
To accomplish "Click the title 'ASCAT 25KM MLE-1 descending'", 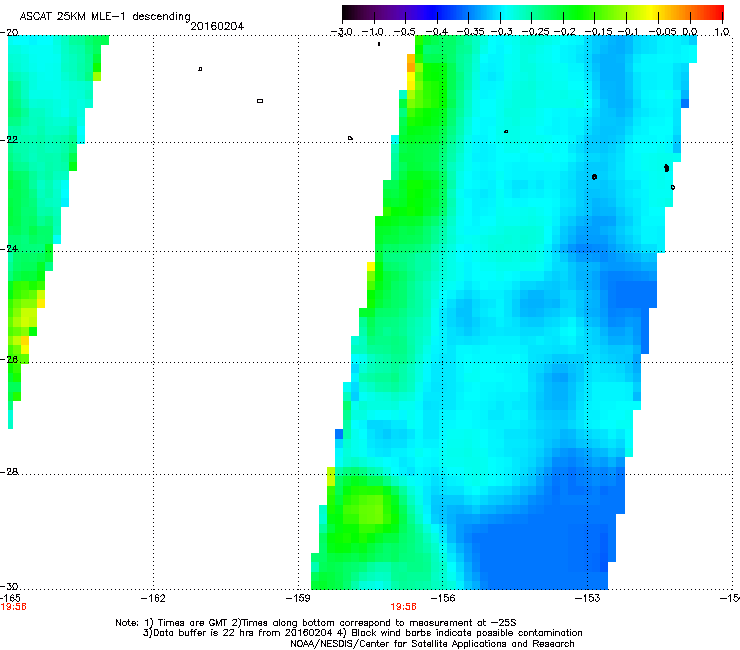I will click(x=105, y=16).
